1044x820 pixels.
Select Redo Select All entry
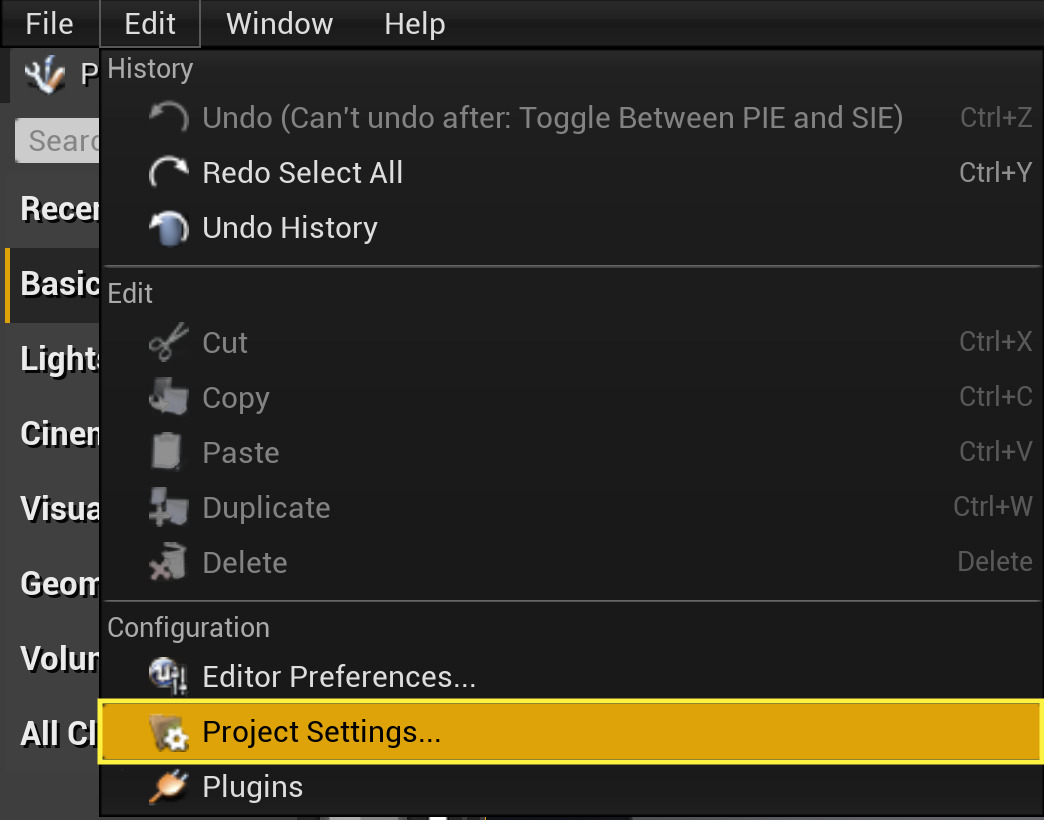[x=302, y=173]
